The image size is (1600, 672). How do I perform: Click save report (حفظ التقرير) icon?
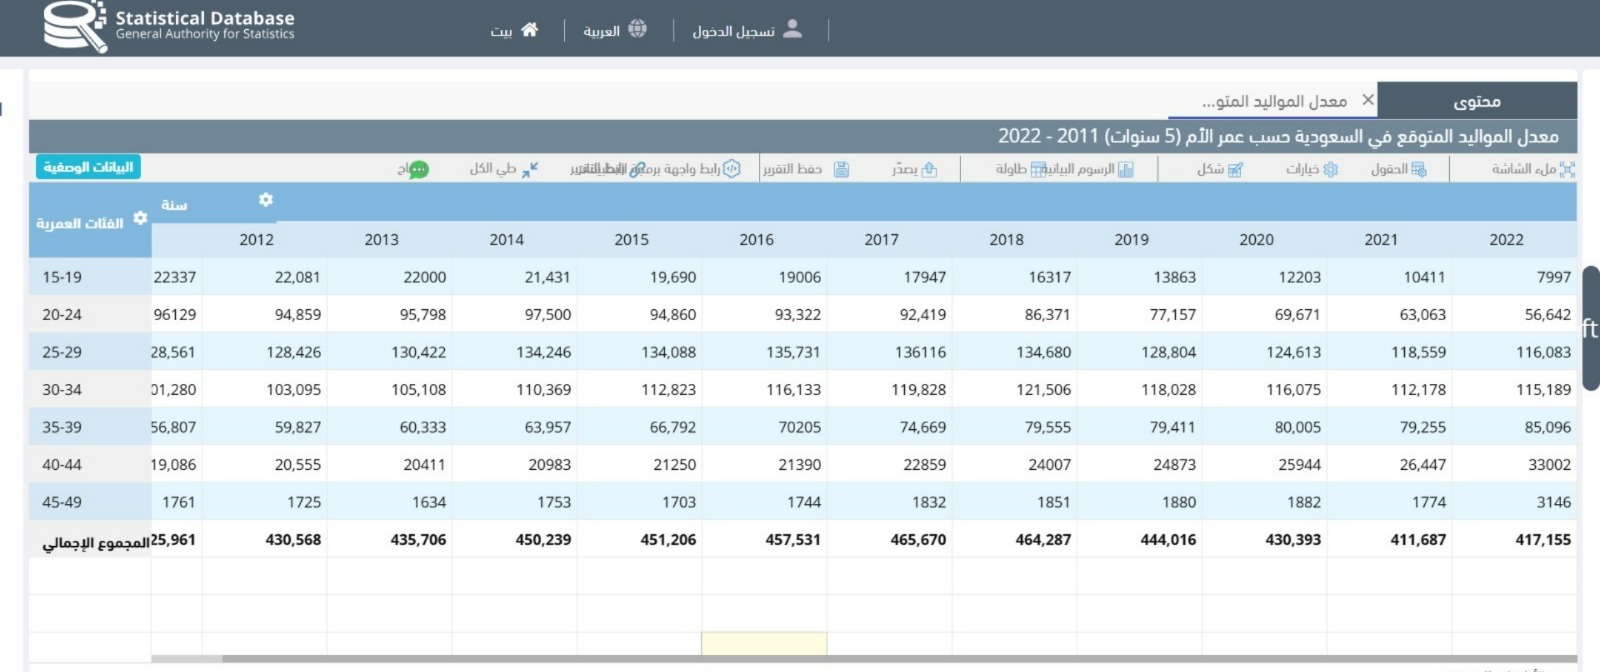click(x=842, y=169)
